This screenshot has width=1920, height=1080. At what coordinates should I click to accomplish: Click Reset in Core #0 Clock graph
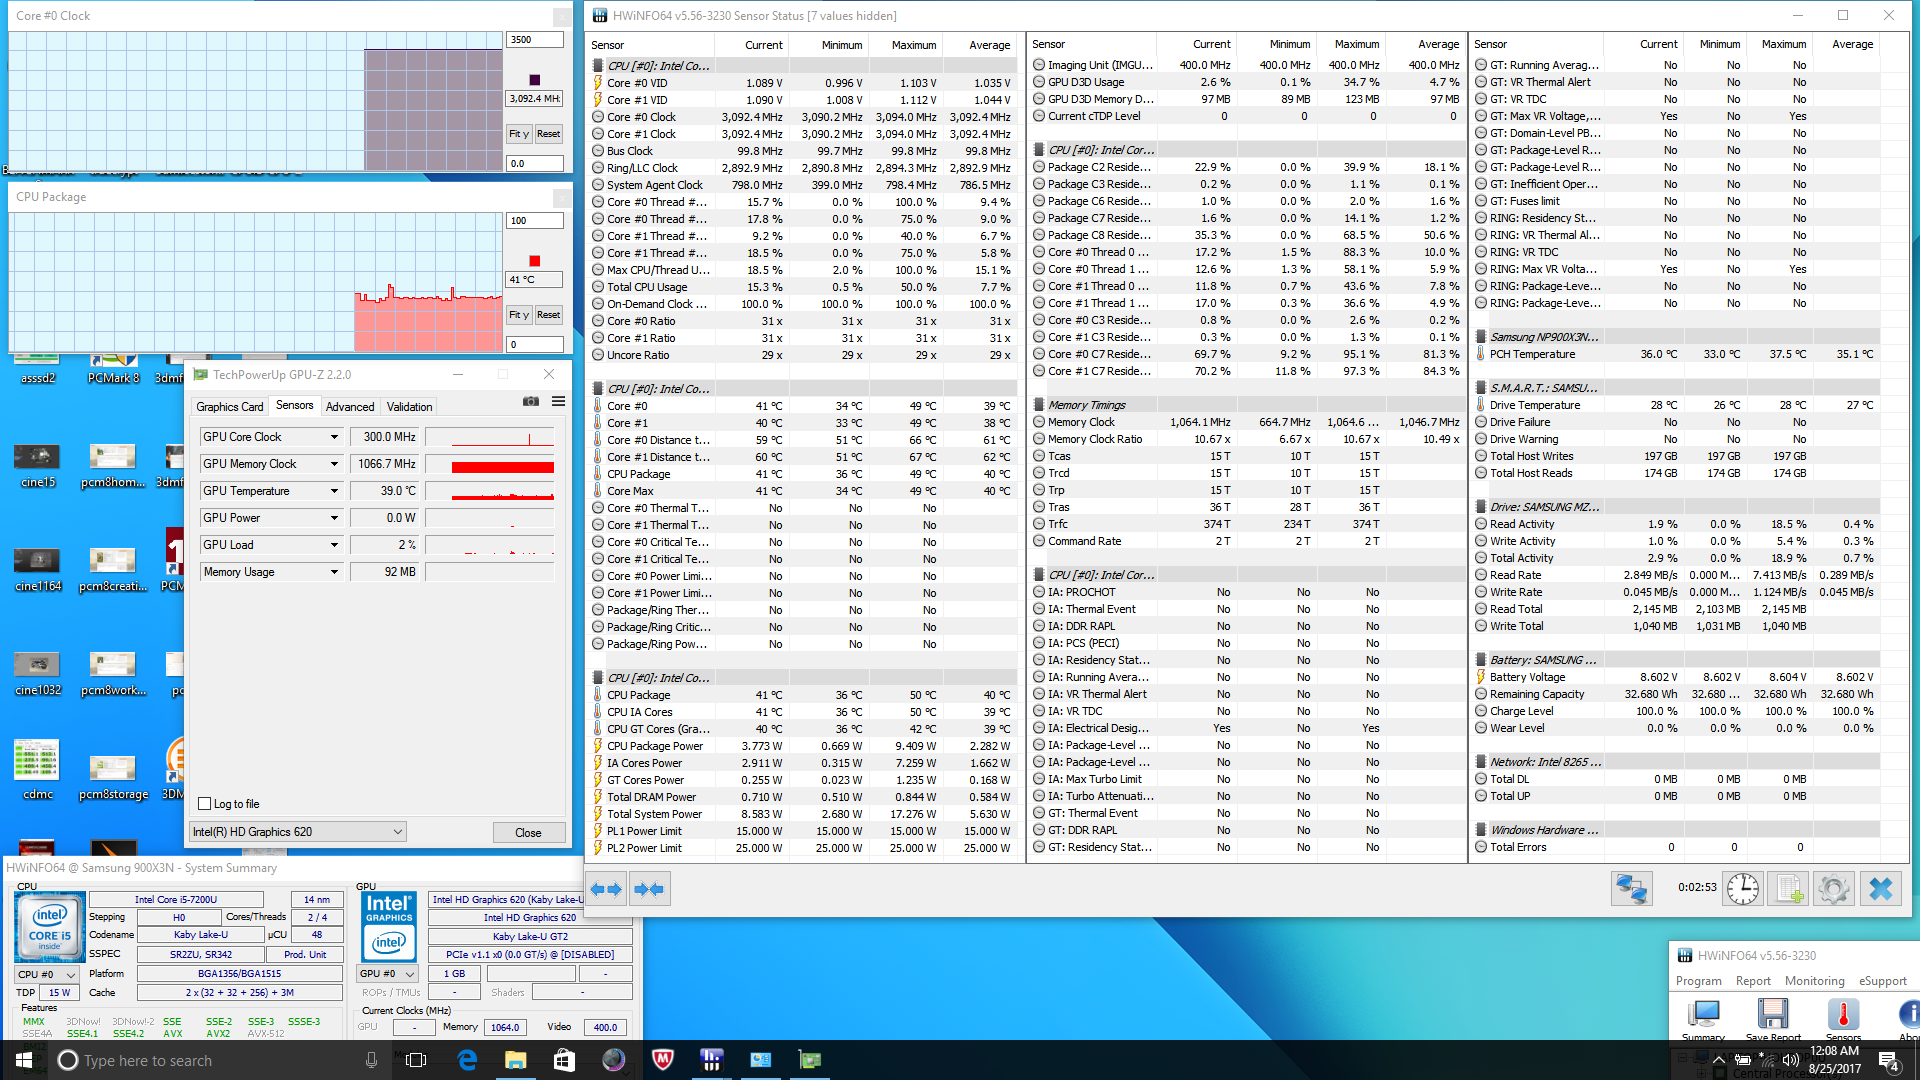(x=548, y=134)
